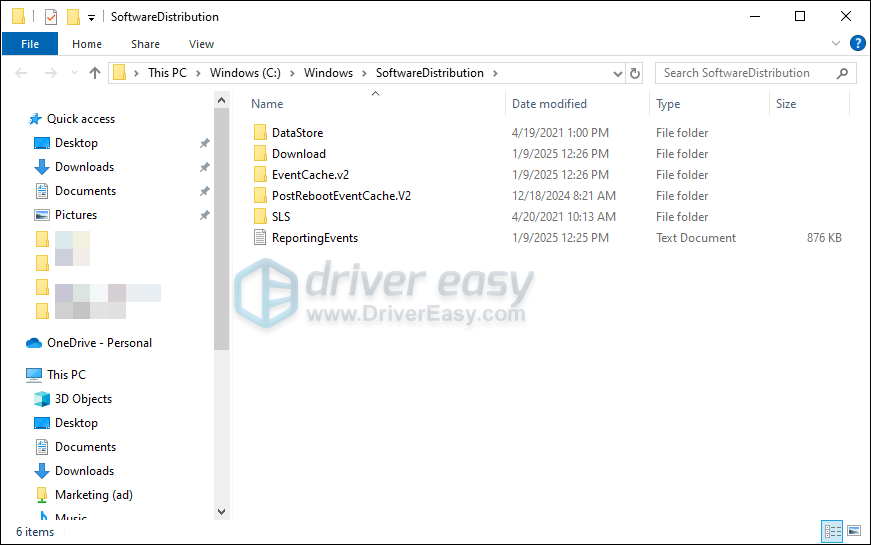
Task: Click the folder icon in address bar
Action: (119, 73)
